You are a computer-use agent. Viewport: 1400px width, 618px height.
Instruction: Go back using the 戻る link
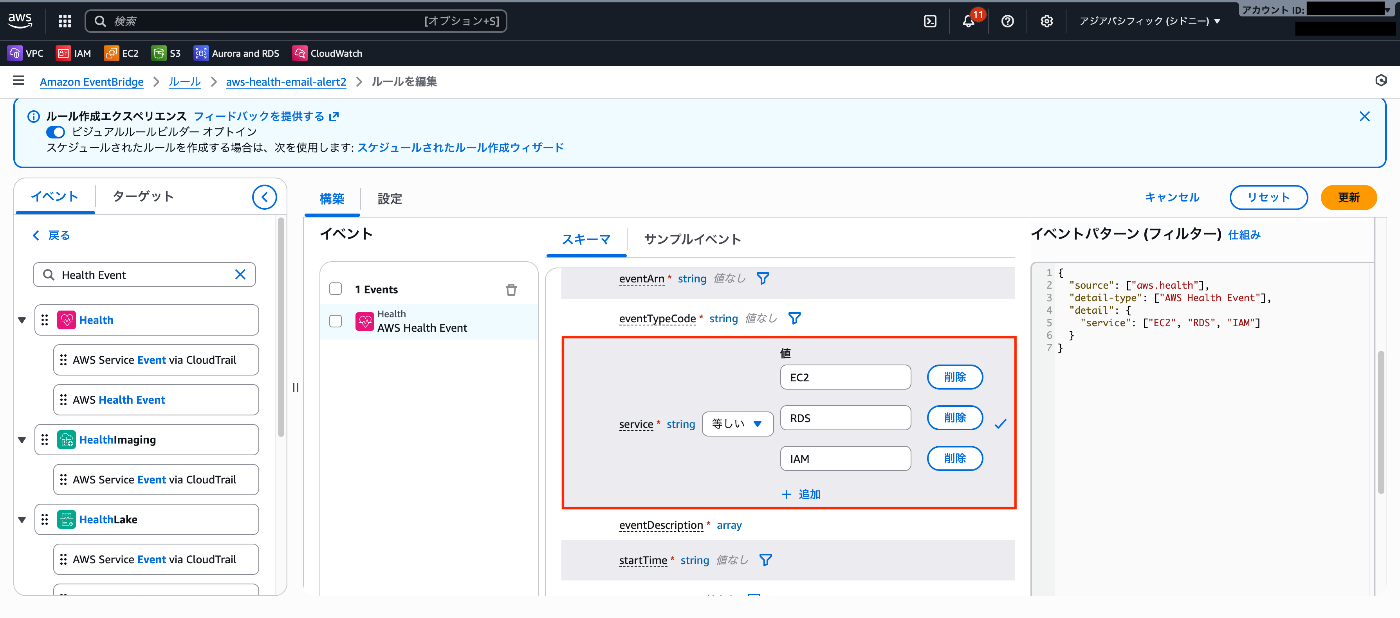click(51, 235)
